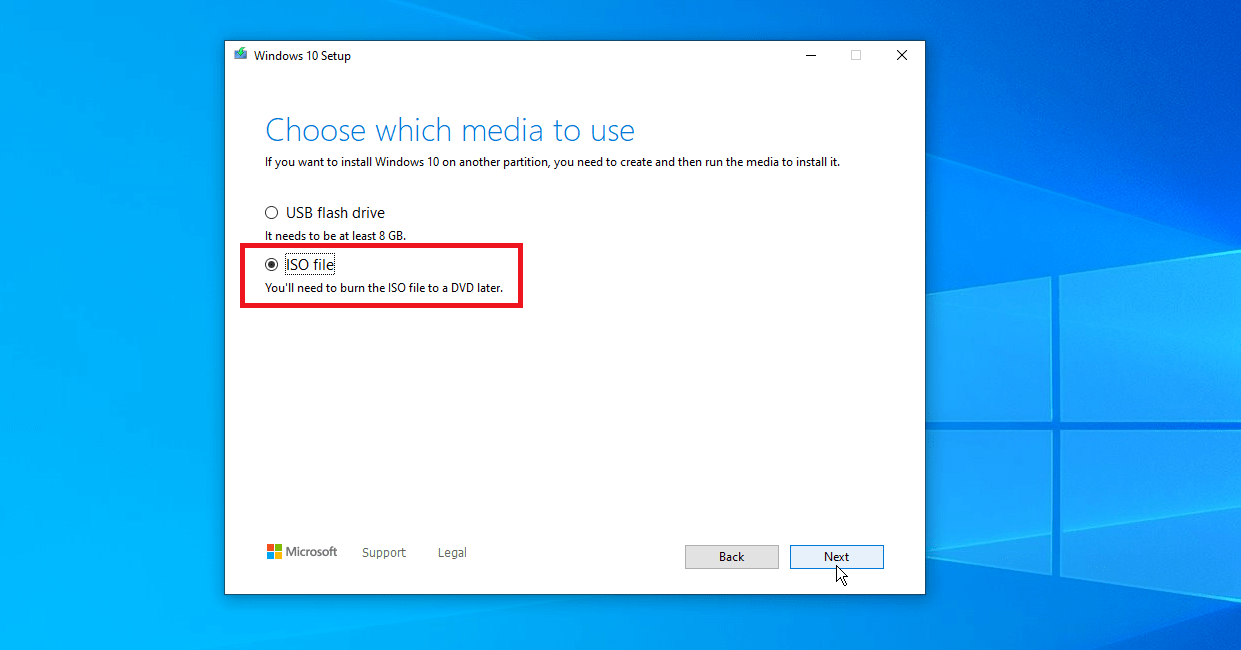1241x650 pixels.
Task: Click the instruction text about installing Windows 10
Action: click(x=552, y=161)
